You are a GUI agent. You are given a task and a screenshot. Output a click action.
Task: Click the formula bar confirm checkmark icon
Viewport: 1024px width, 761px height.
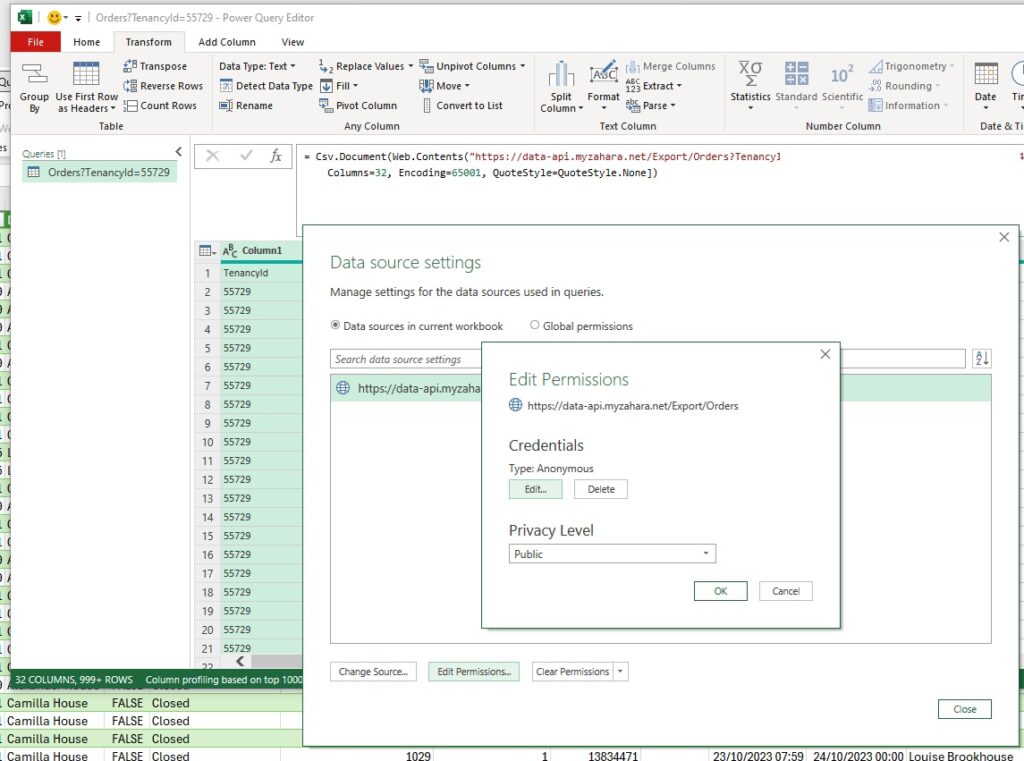tap(246, 155)
